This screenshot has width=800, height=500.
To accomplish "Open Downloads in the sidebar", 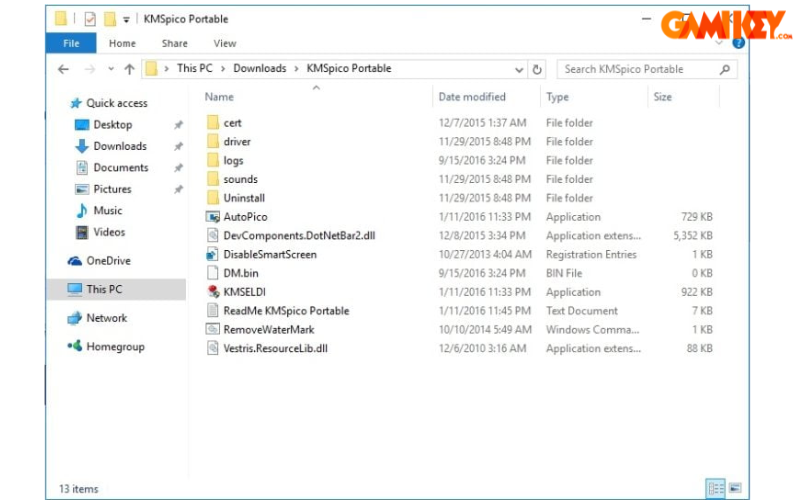I will pyautogui.click(x=120, y=146).
